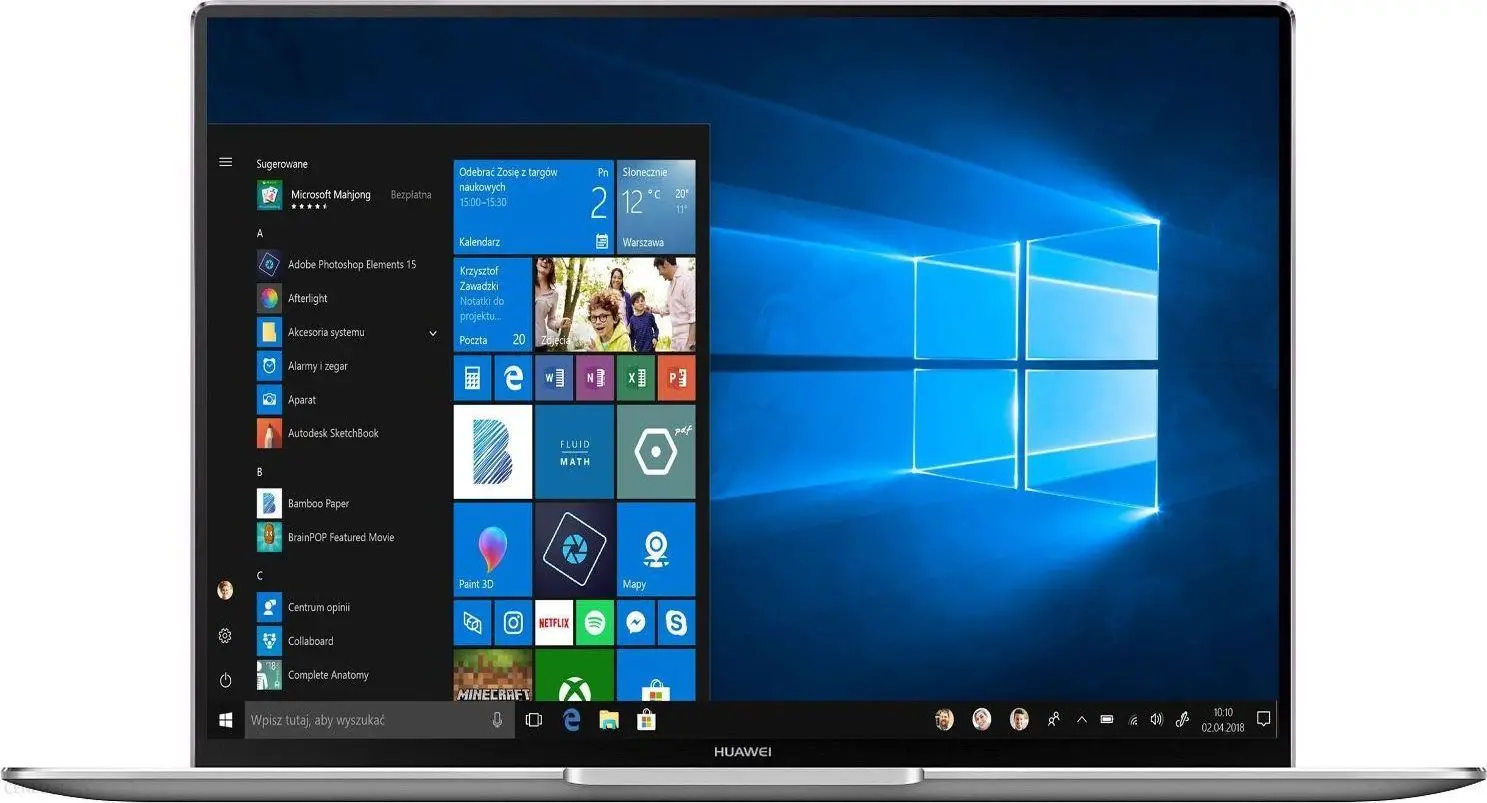
Task: Launch the Instagram tile
Action: (513, 623)
